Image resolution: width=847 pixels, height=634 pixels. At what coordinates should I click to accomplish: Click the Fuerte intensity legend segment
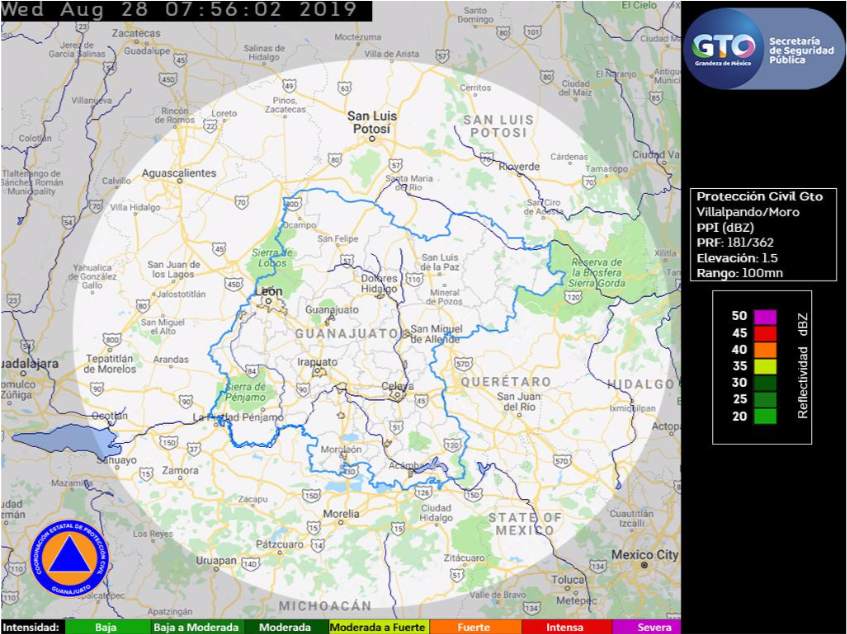tap(475, 627)
